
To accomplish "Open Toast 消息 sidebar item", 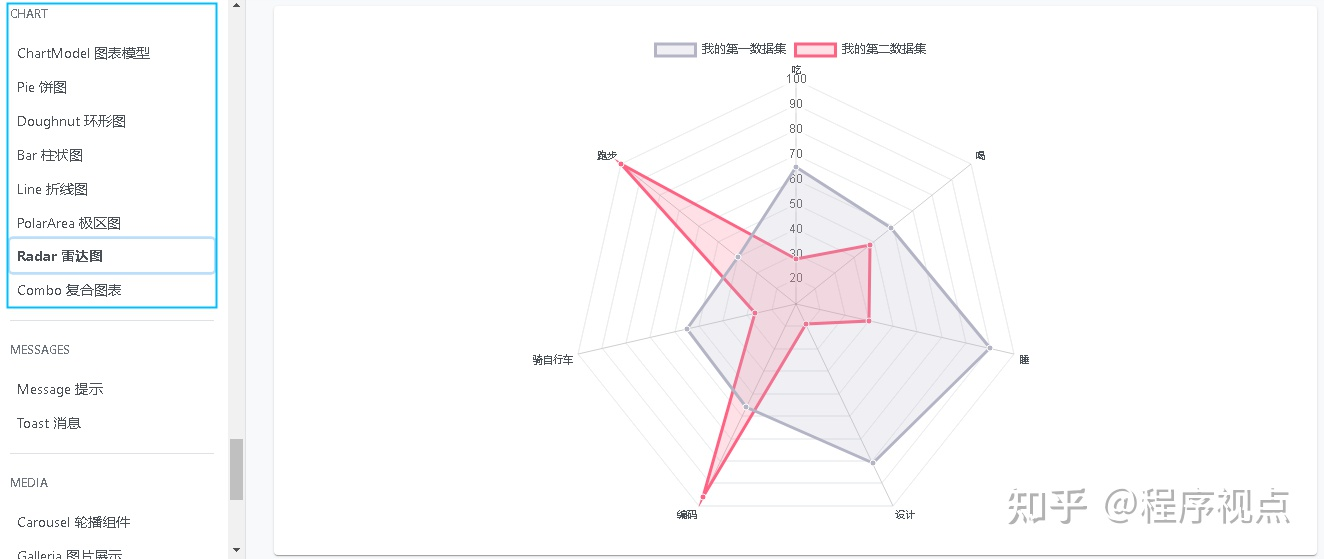I will [x=49, y=423].
